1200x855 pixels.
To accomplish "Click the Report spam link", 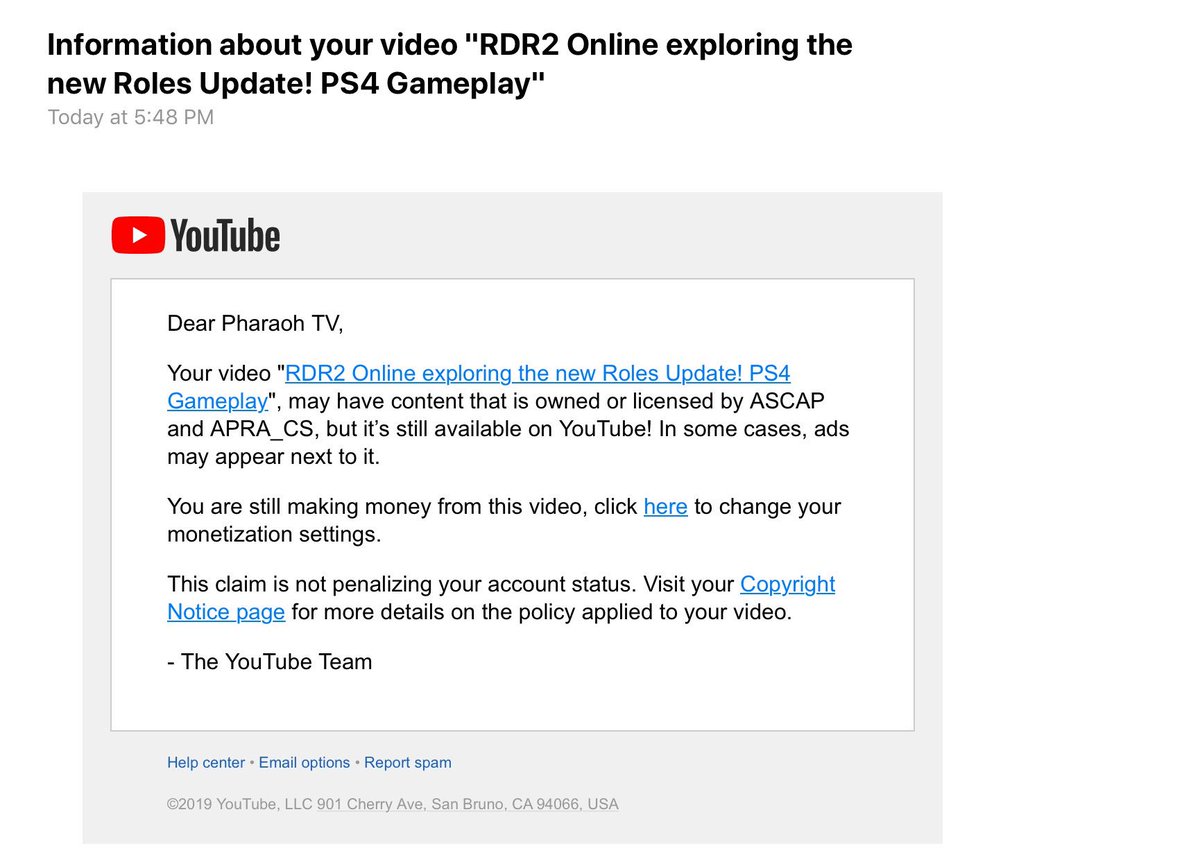I will 408,763.
